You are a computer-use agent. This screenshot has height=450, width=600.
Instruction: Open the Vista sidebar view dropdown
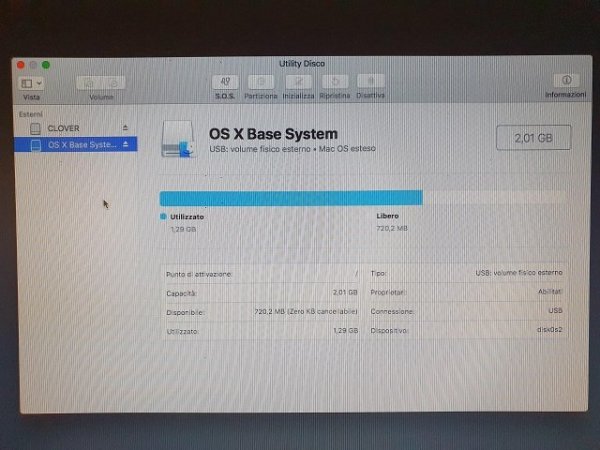pos(31,83)
